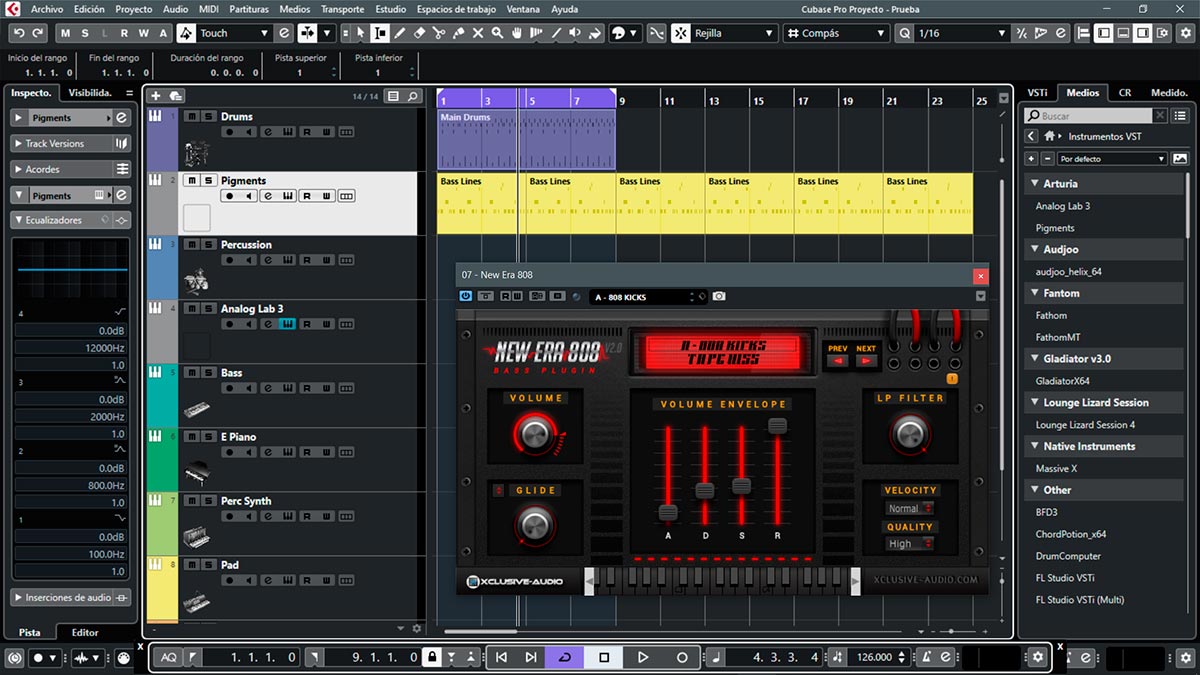This screenshot has width=1200, height=675.
Task: Click the R release slider handle
Action: click(x=777, y=426)
